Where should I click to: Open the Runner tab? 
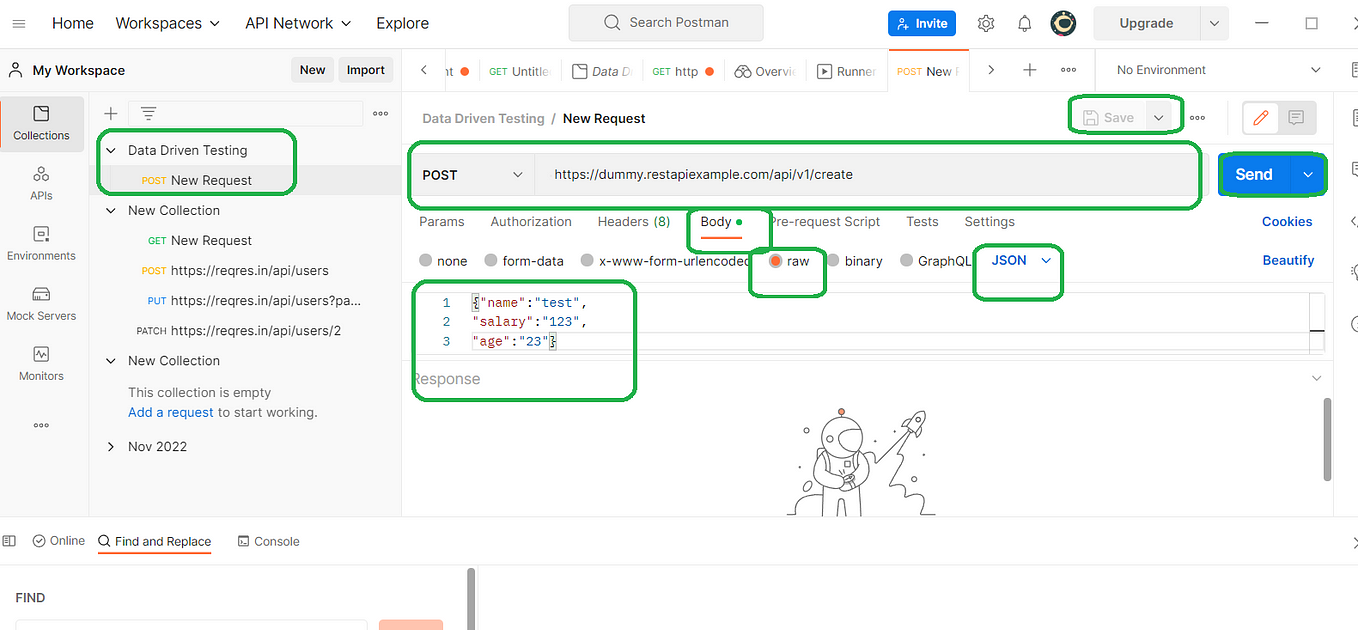pyautogui.click(x=846, y=71)
